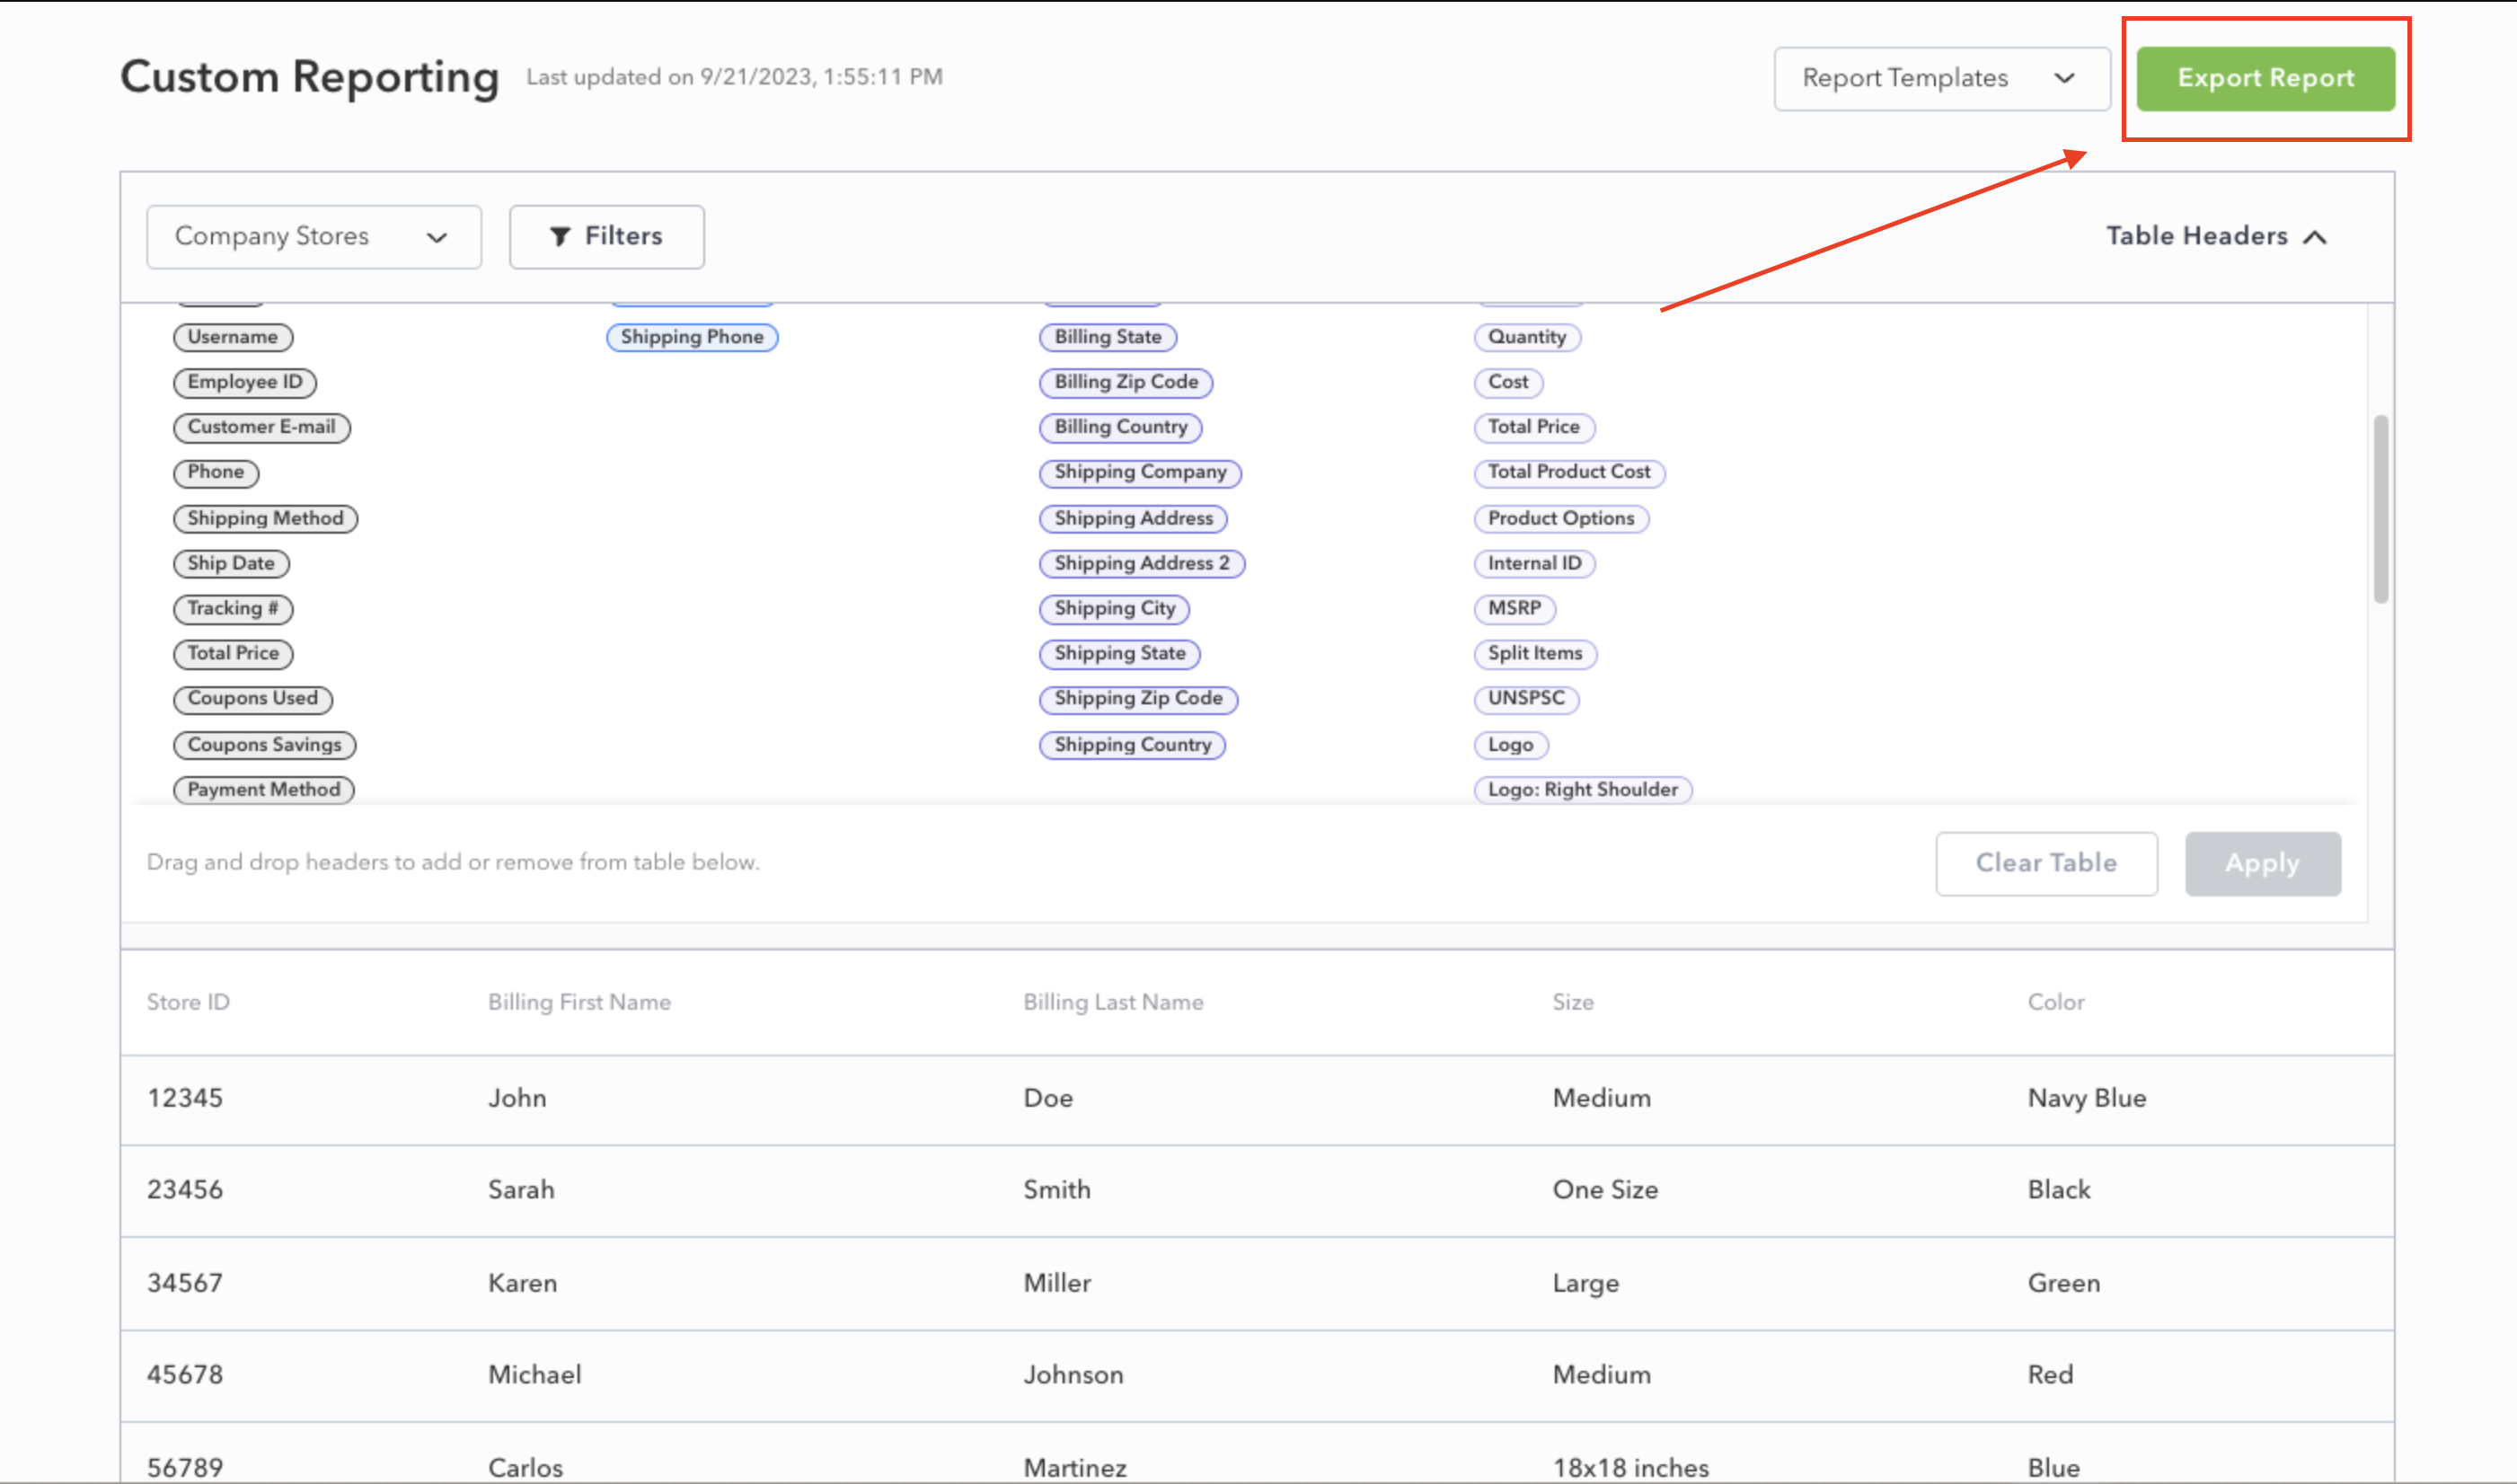This screenshot has height=1484, width=2517.
Task: Click the Apply button
Action: coord(2262,863)
